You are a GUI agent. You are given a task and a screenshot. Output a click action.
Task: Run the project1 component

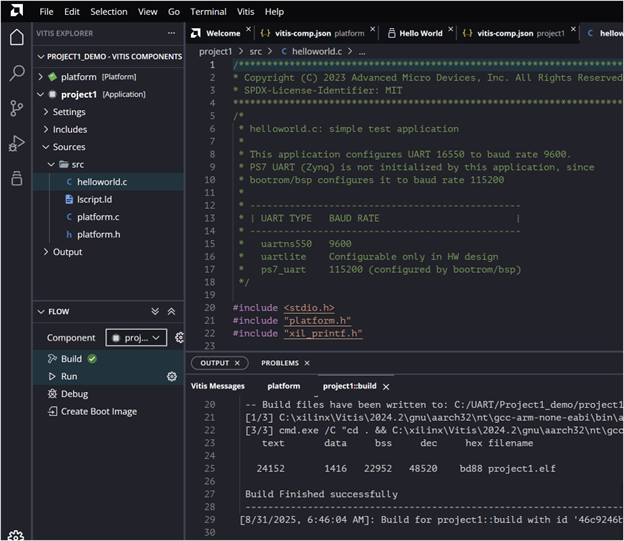[x=69, y=376]
